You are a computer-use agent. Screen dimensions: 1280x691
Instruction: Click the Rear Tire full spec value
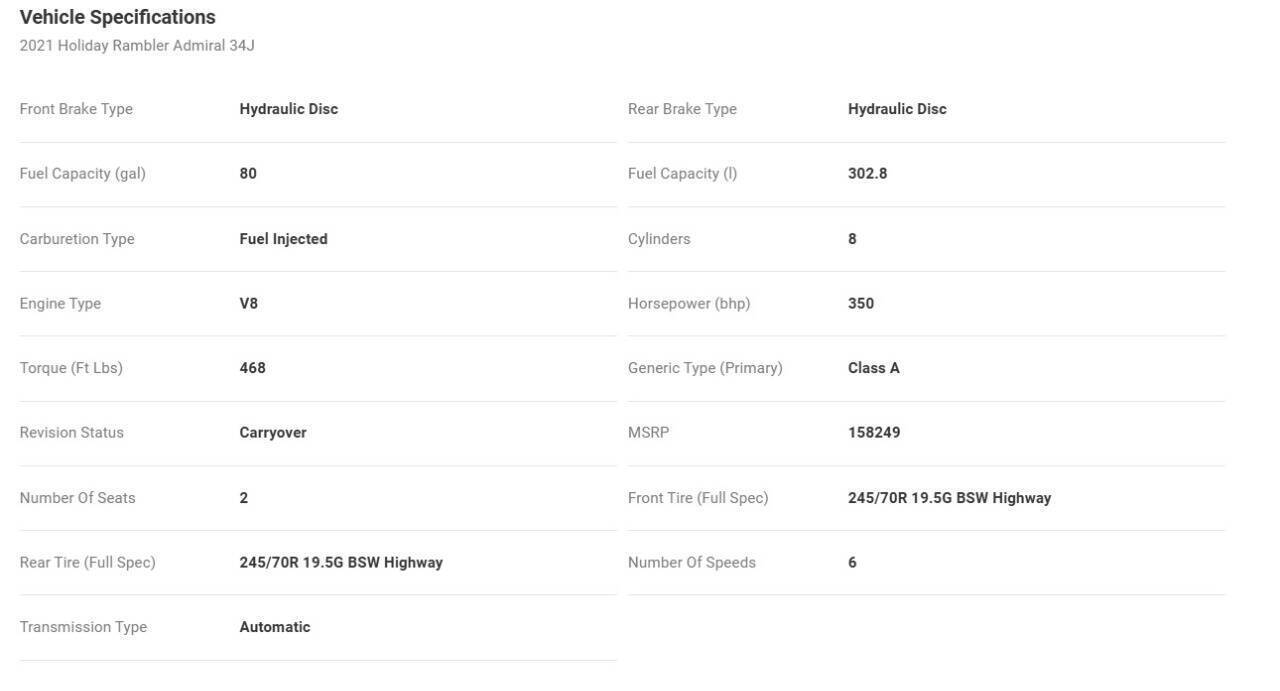341,563
